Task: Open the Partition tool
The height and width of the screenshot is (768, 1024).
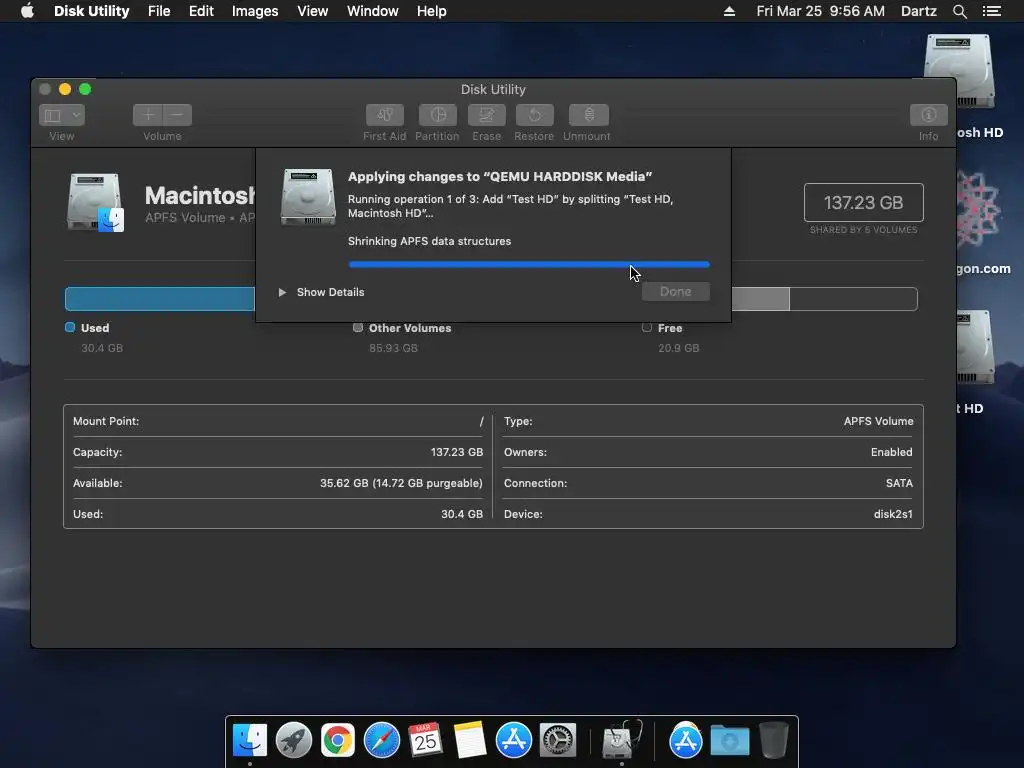Action: tap(438, 116)
